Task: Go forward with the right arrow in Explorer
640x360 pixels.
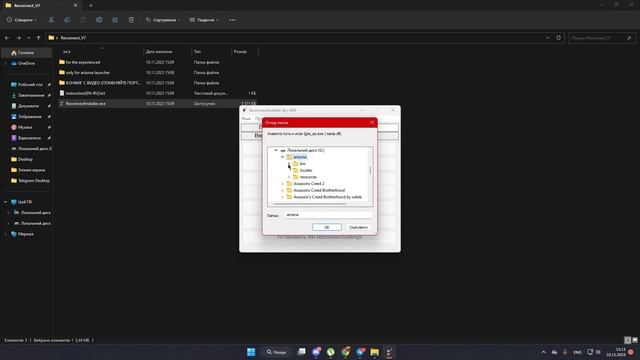Action: point(18,38)
